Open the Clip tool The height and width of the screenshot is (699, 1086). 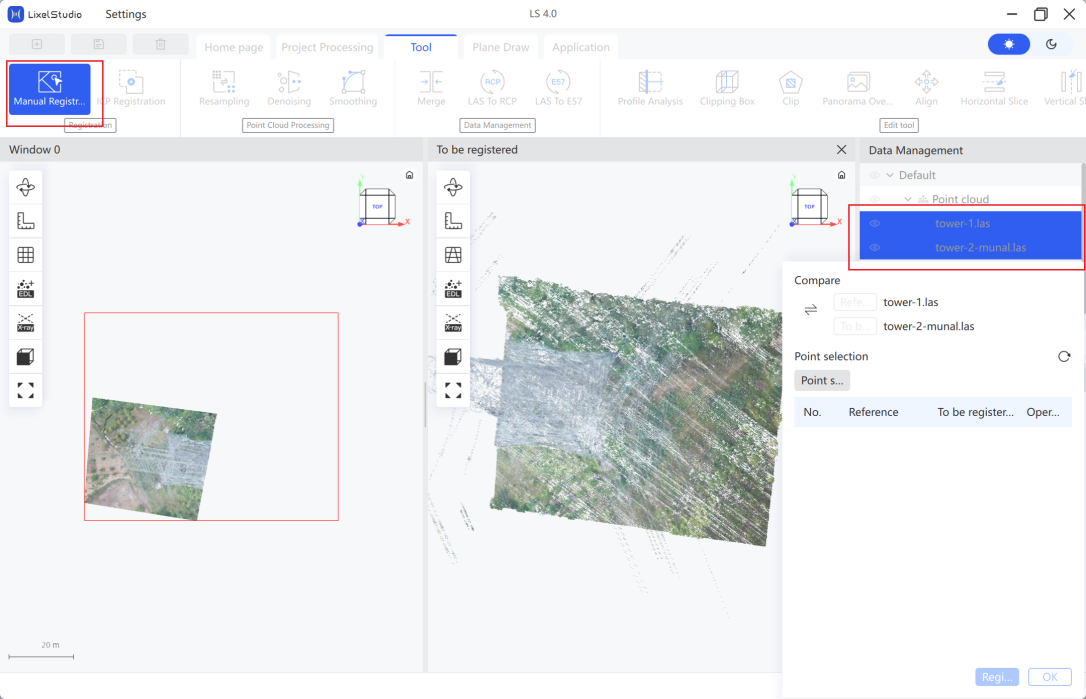pyautogui.click(x=790, y=89)
